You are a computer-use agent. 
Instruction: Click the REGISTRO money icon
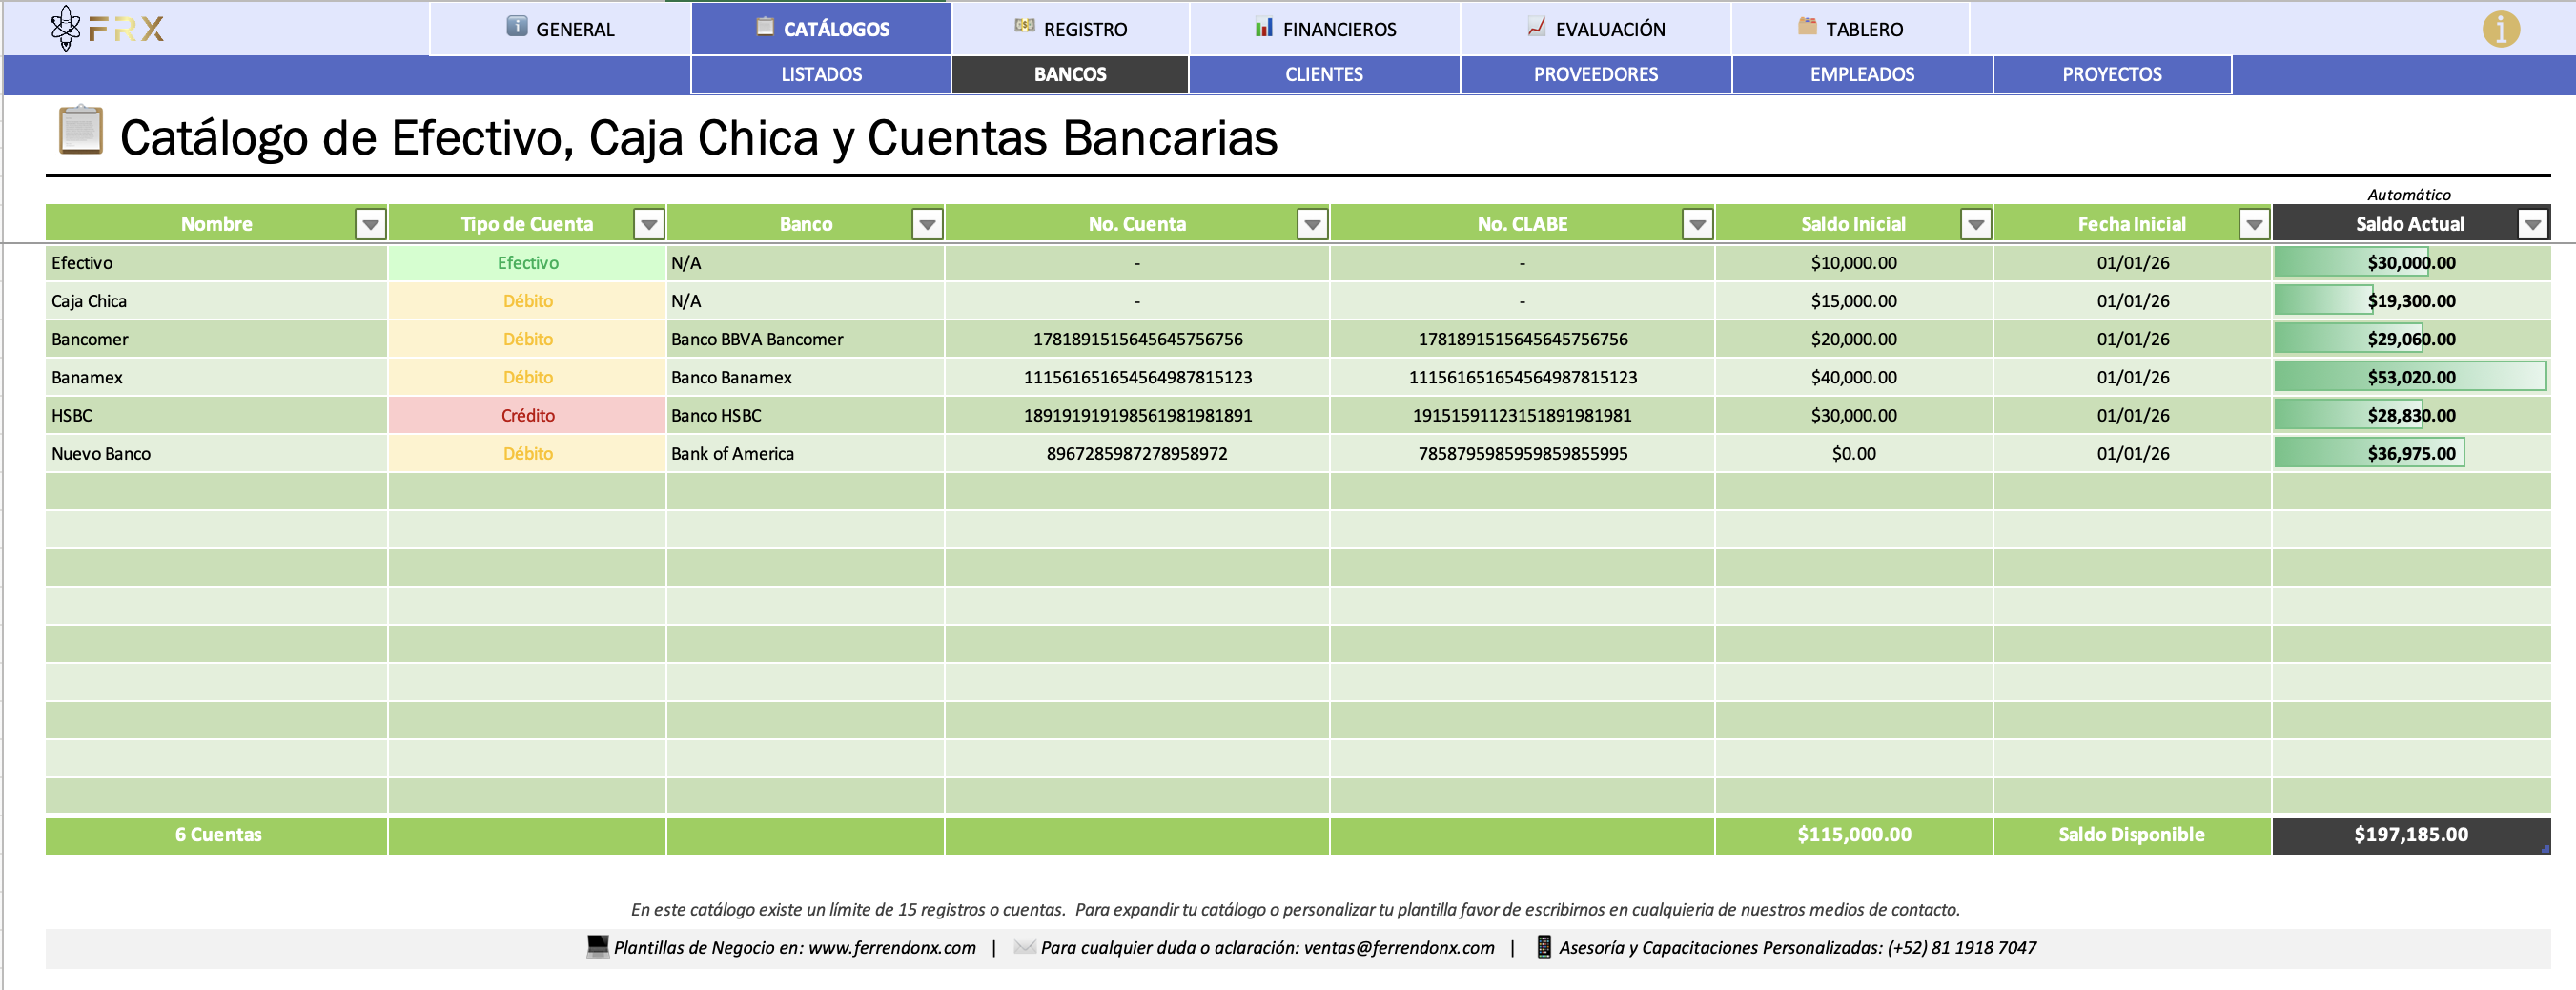click(x=1024, y=27)
